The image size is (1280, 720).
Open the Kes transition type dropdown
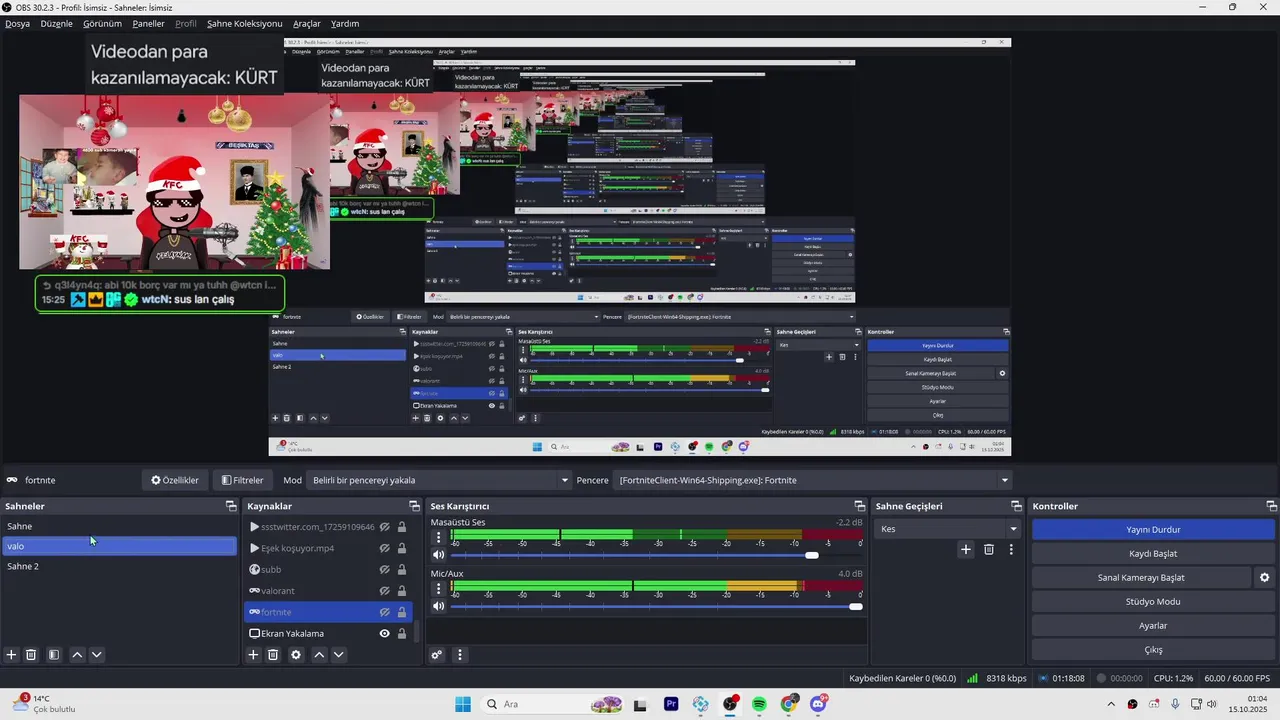[946, 529]
